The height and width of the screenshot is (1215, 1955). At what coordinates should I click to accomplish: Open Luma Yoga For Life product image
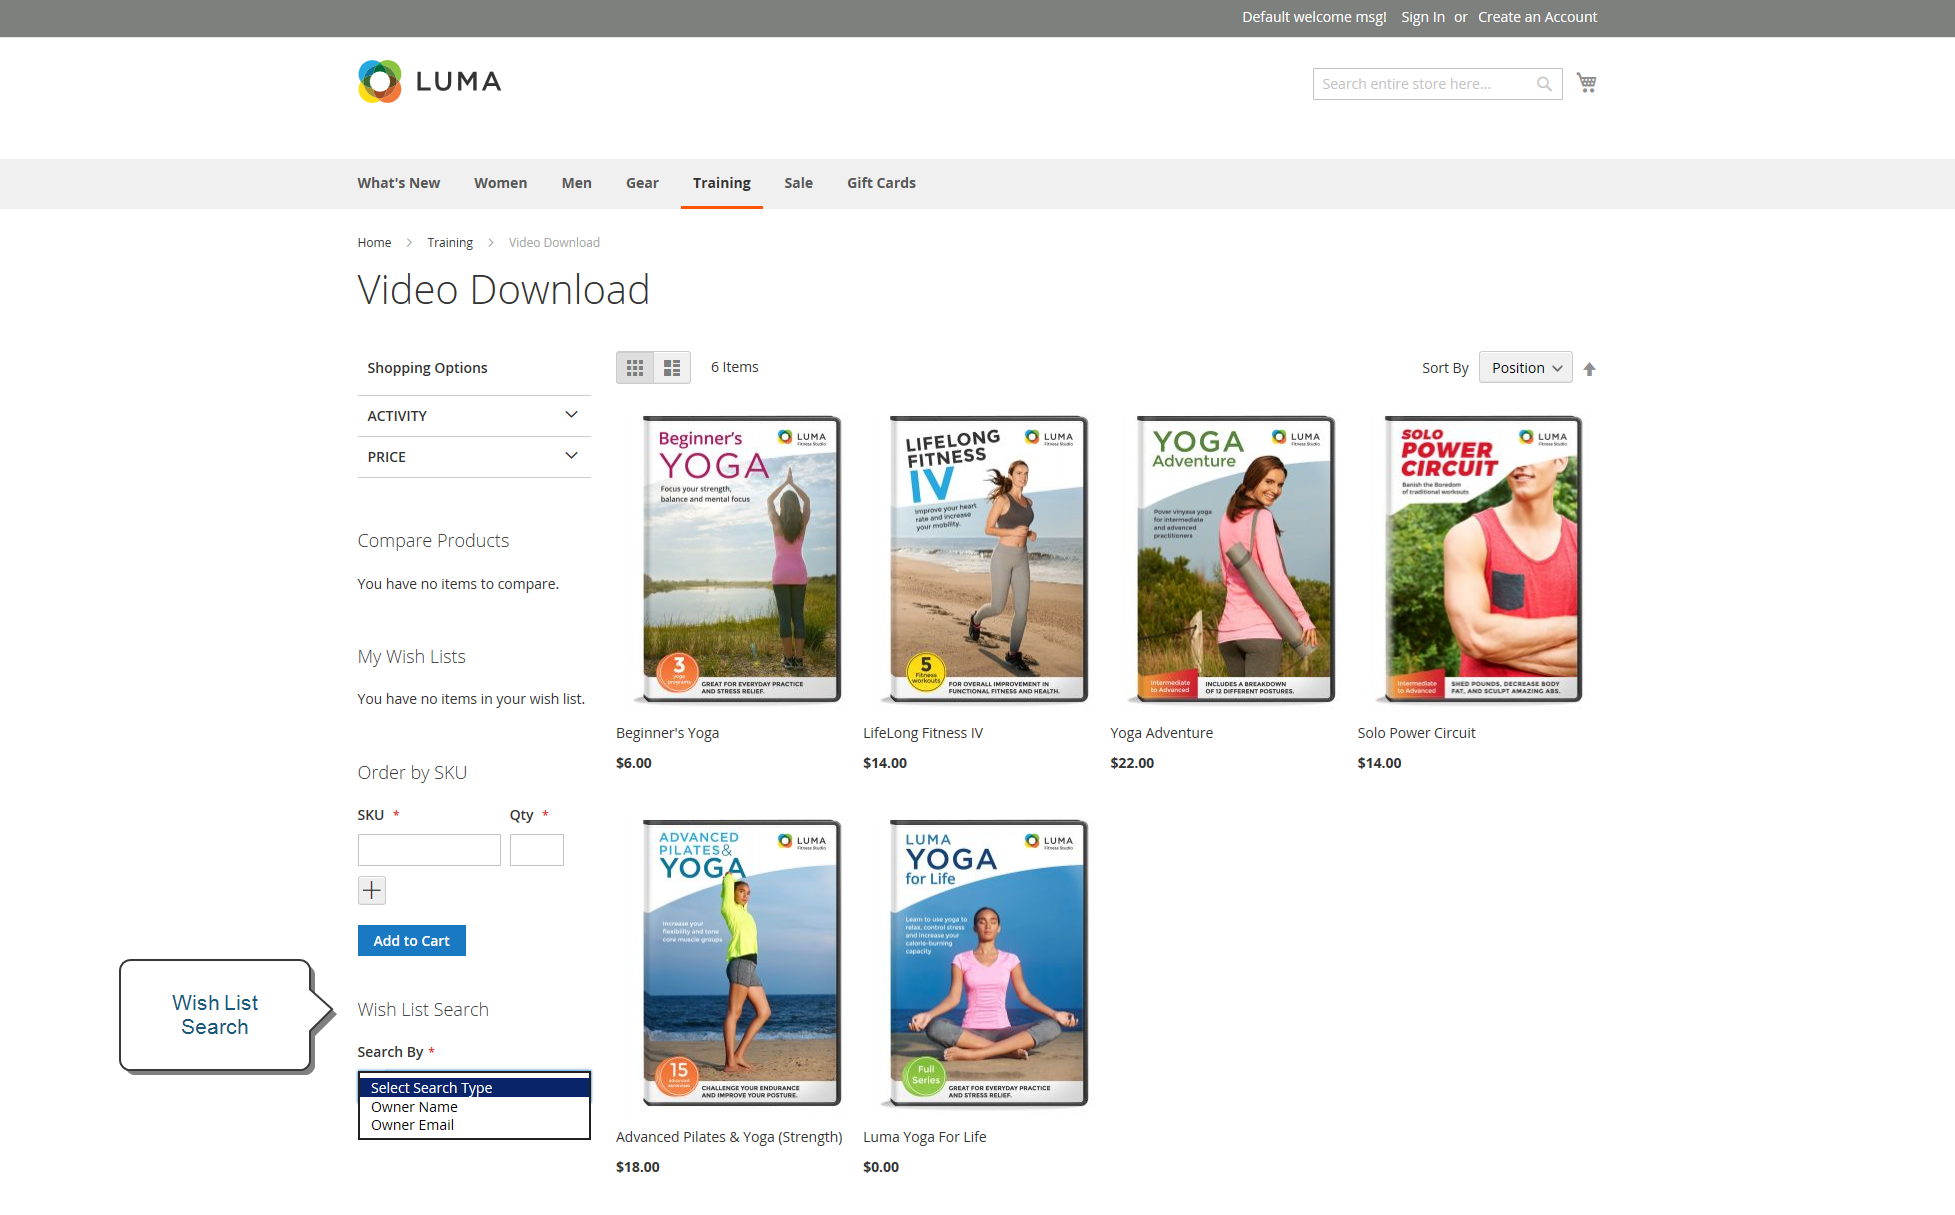click(x=987, y=964)
